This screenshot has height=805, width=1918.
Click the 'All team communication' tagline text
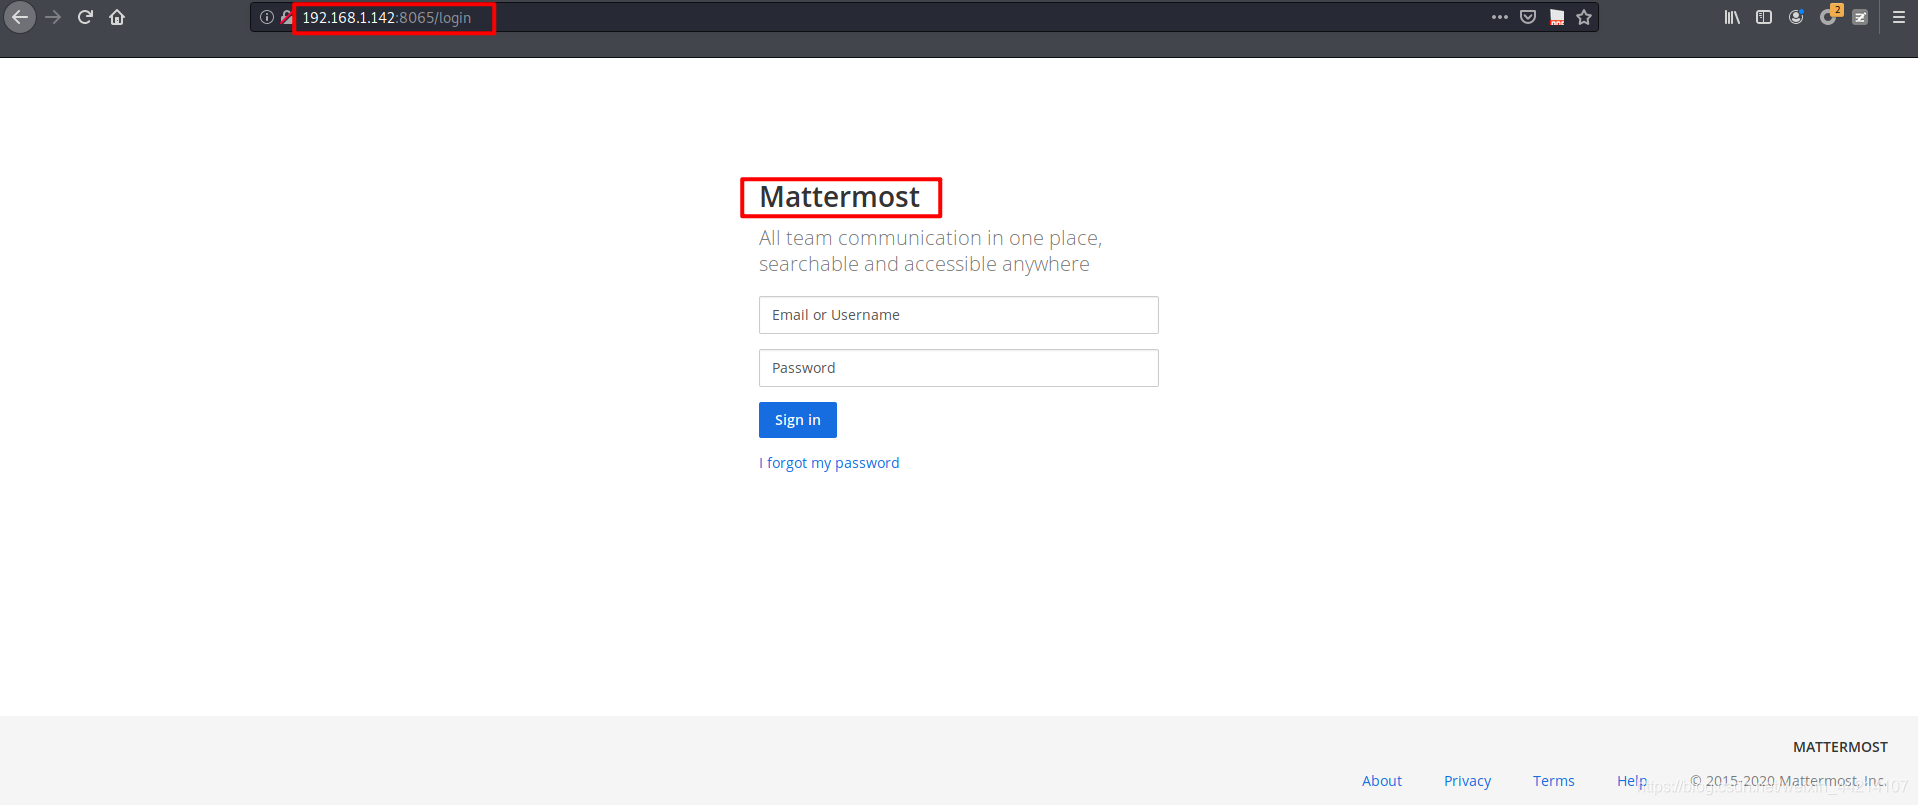tap(930, 251)
